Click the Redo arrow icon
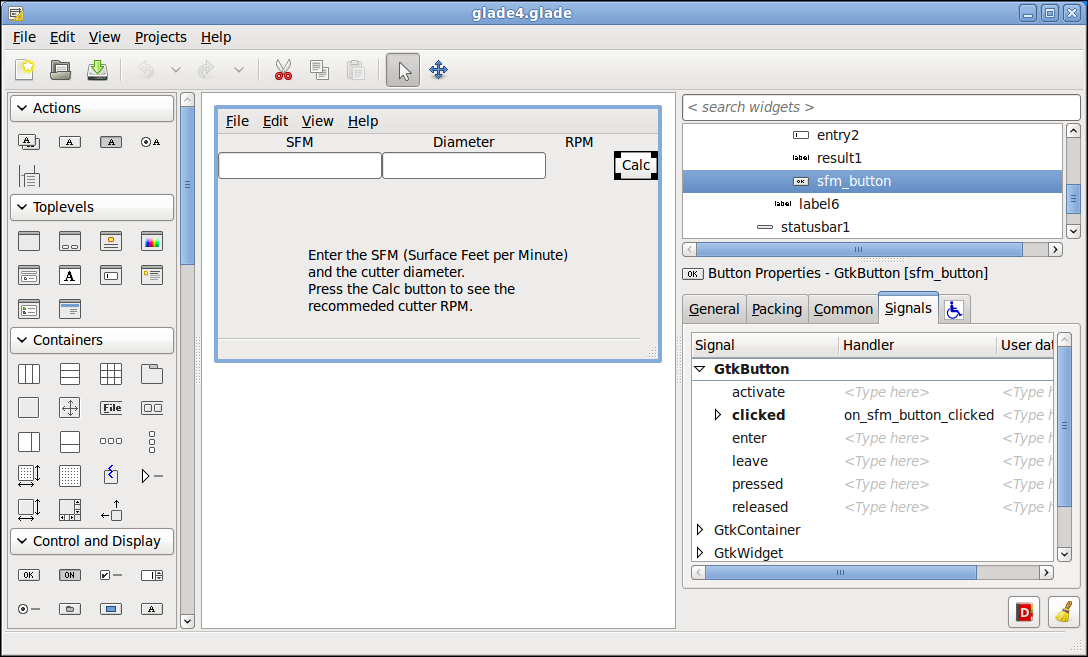Viewport: 1088px width, 657px height. [x=206, y=69]
